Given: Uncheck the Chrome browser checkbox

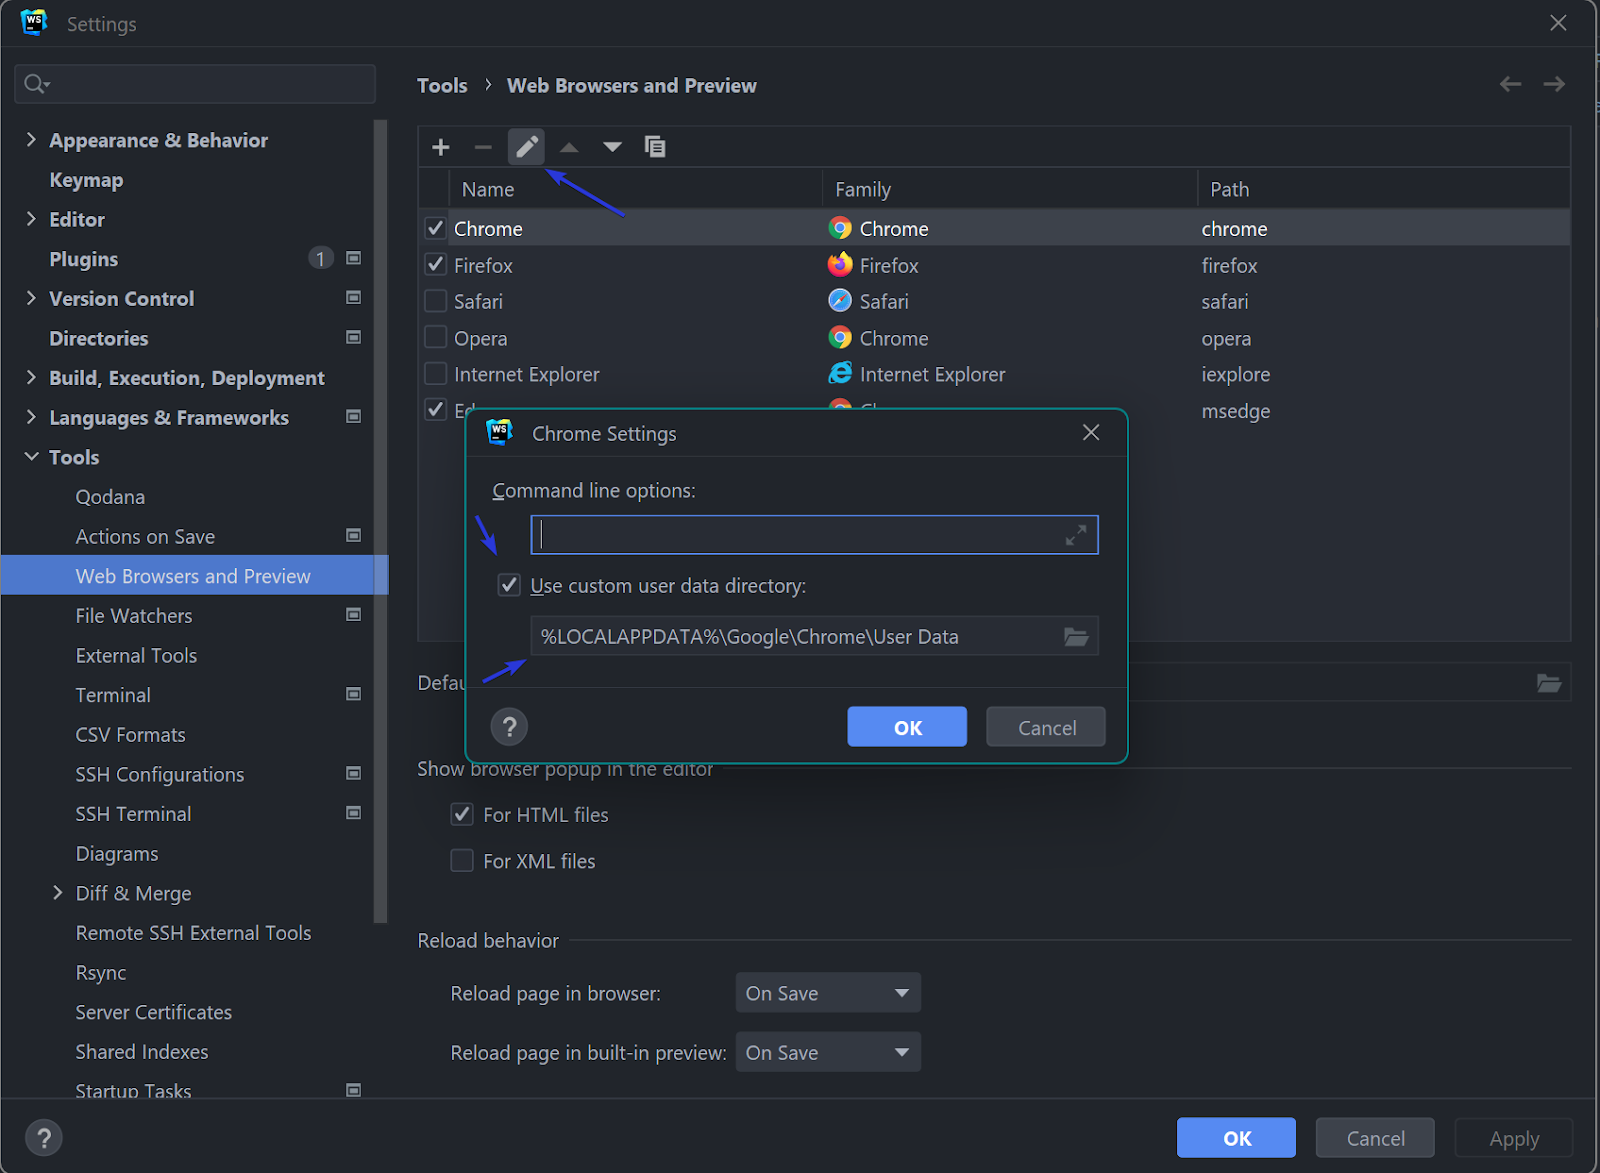Looking at the screenshot, I should coord(435,228).
